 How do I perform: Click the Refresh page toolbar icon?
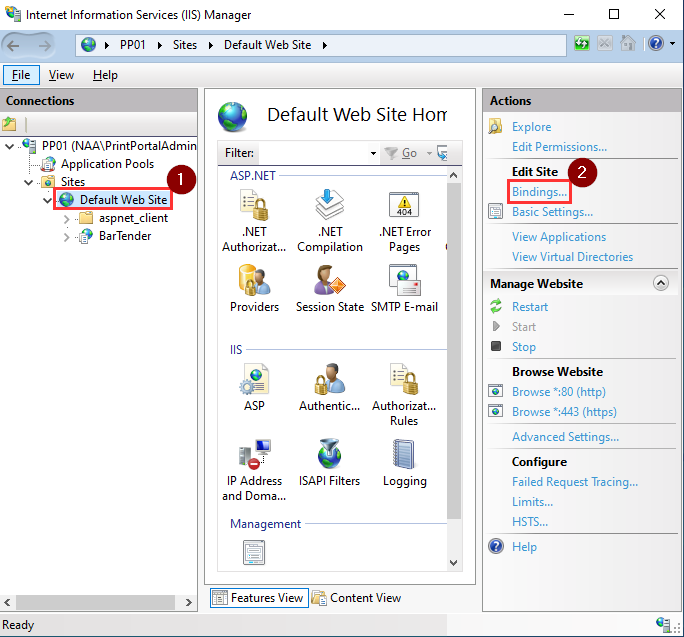[582, 44]
